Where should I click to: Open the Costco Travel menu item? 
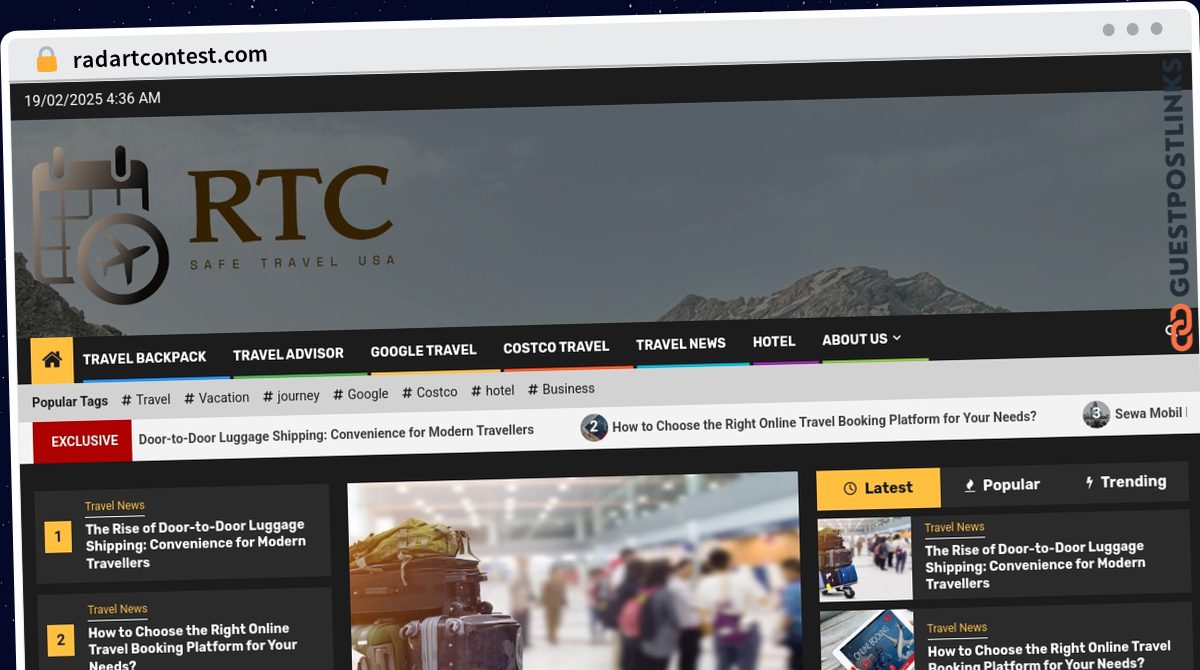pos(556,347)
